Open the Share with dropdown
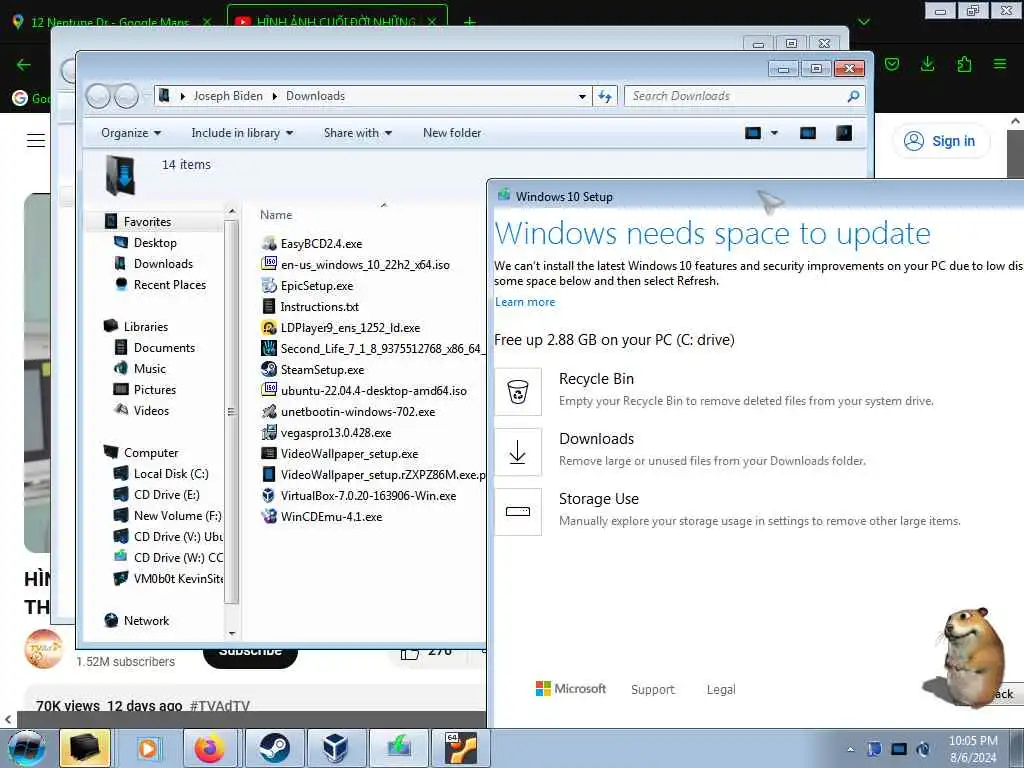The width and height of the screenshot is (1024, 768). [x=358, y=133]
